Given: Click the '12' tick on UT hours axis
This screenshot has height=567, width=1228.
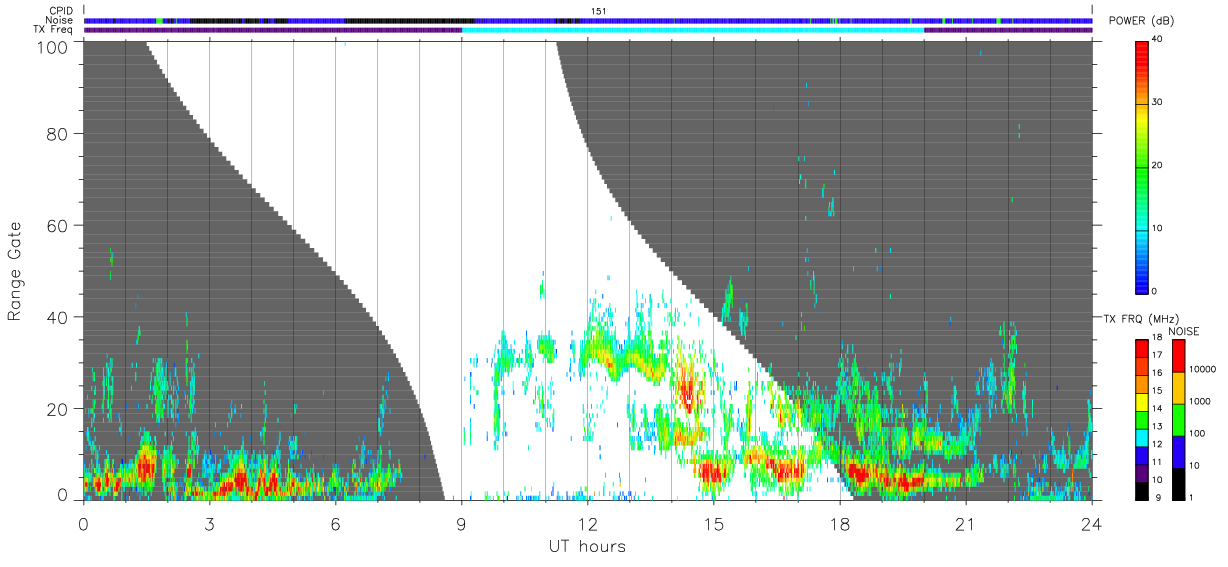Looking at the screenshot, I should (587, 524).
